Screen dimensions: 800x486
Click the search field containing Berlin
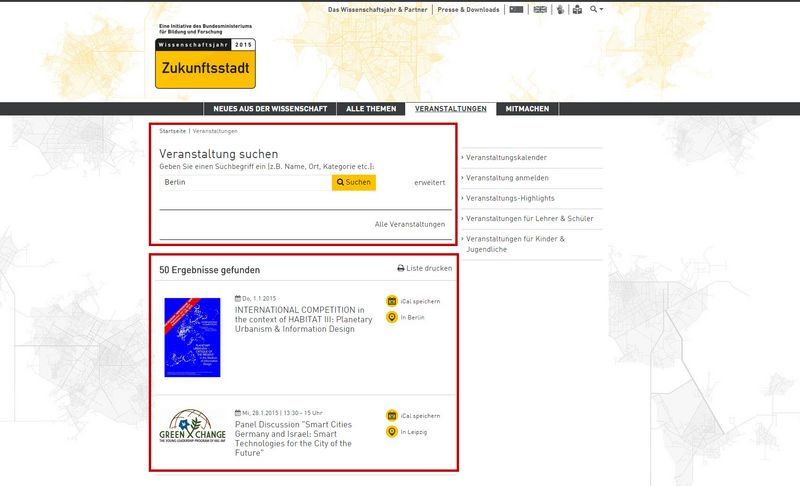pos(245,183)
